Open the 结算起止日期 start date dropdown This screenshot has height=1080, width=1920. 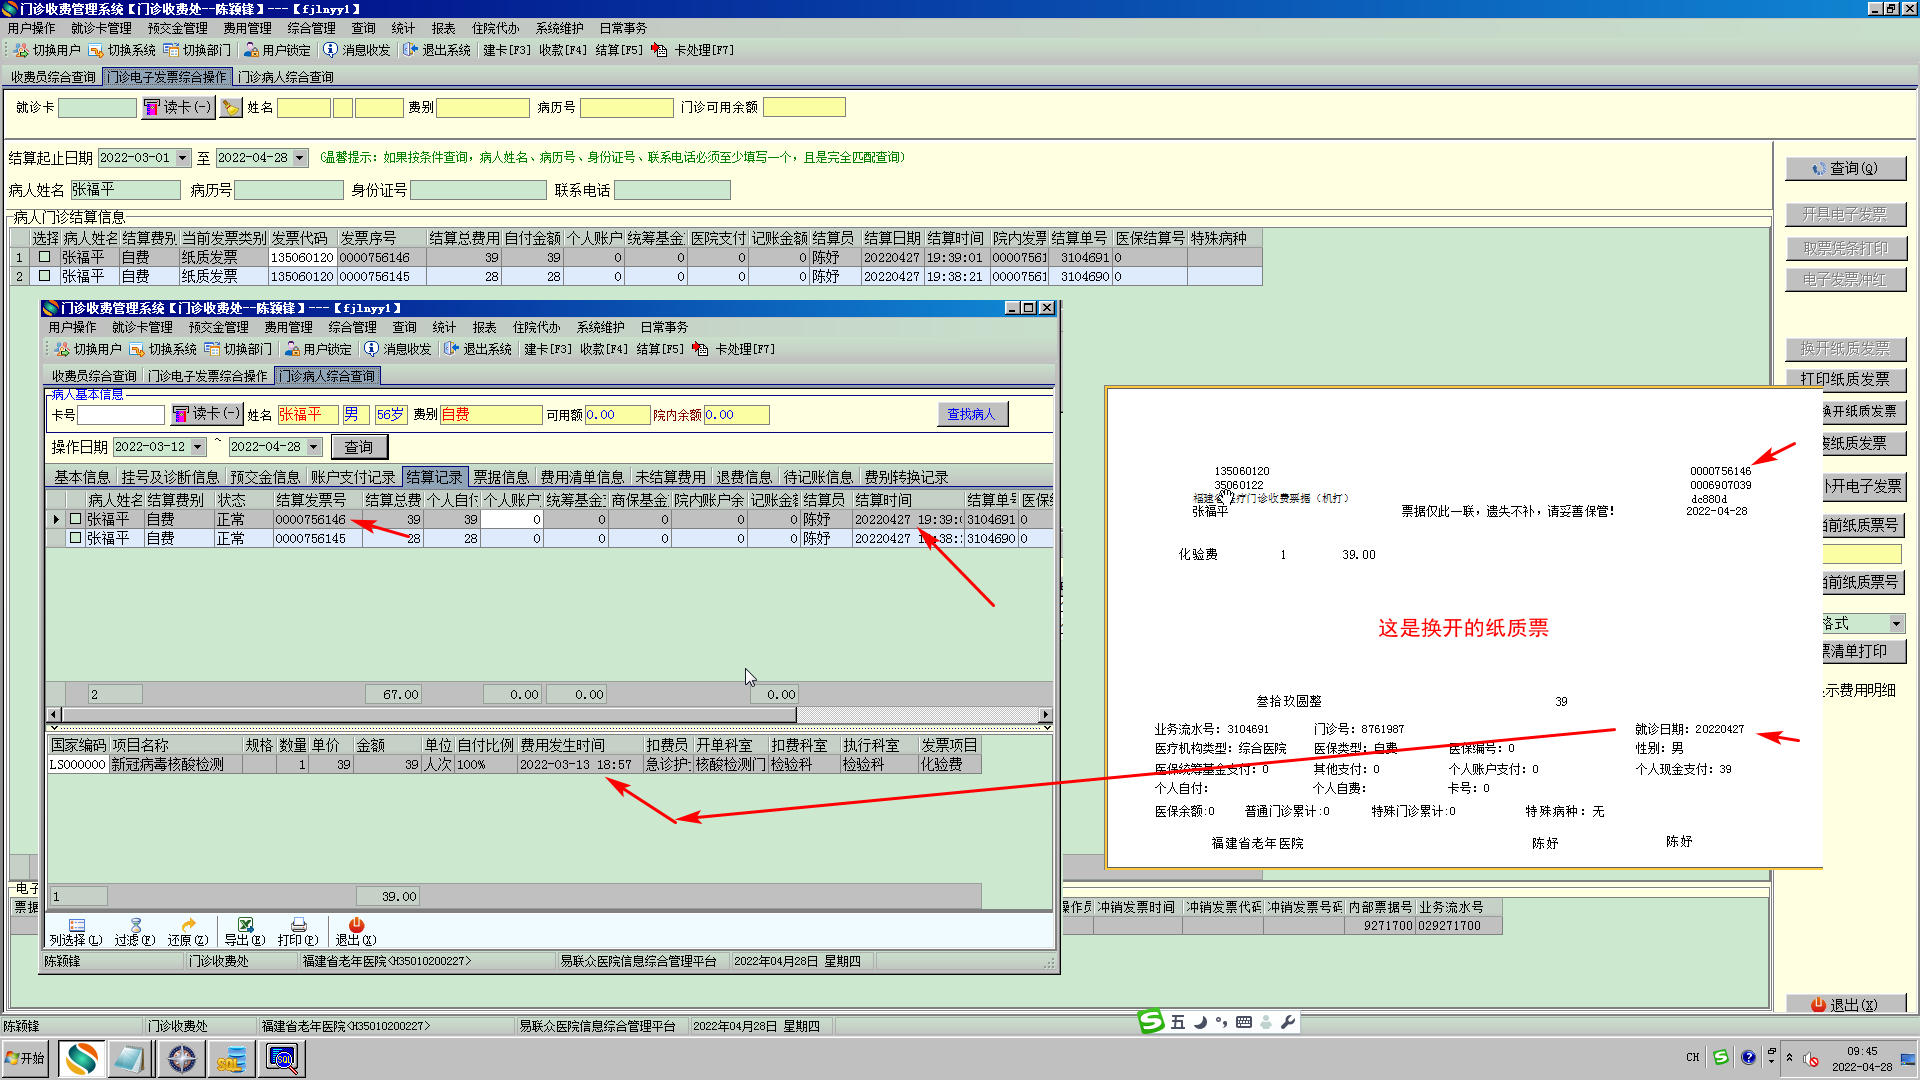pyautogui.click(x=183, y=158)
